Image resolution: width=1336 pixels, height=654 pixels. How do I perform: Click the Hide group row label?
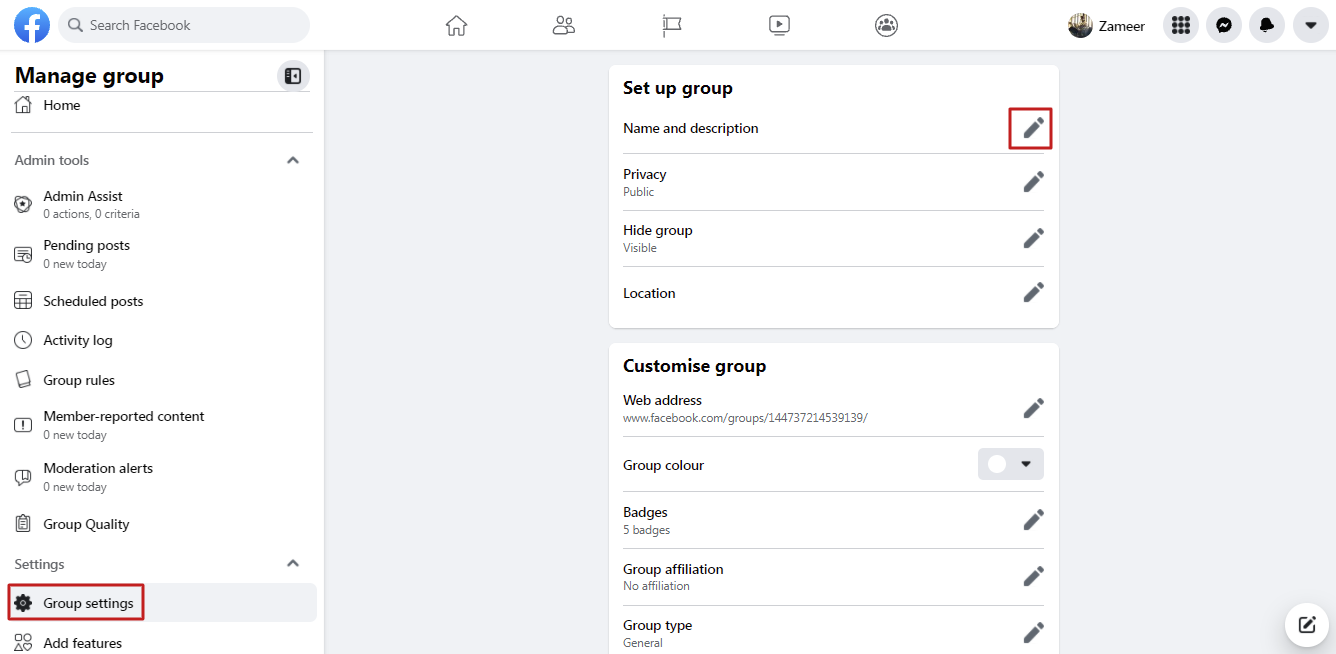point(658,230)
